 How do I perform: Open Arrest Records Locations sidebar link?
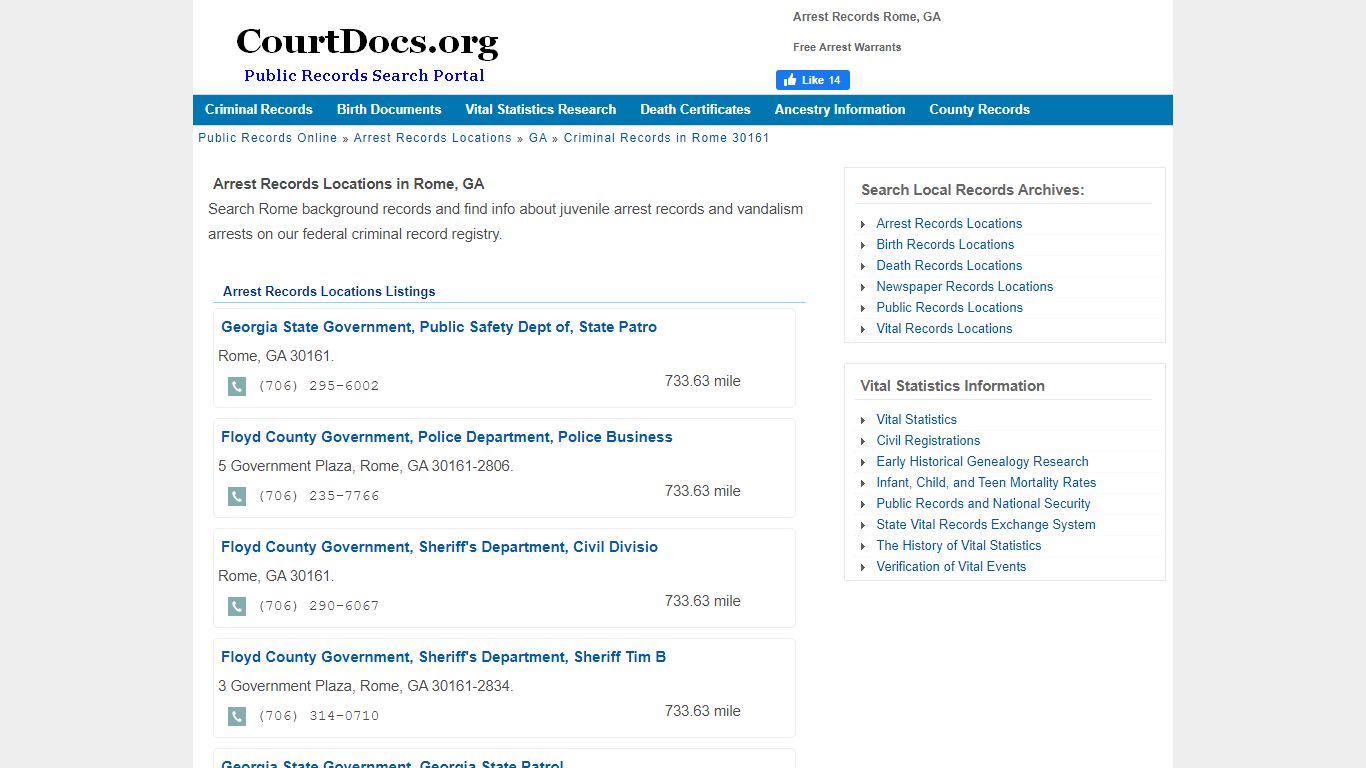click(x=949, y=223)
